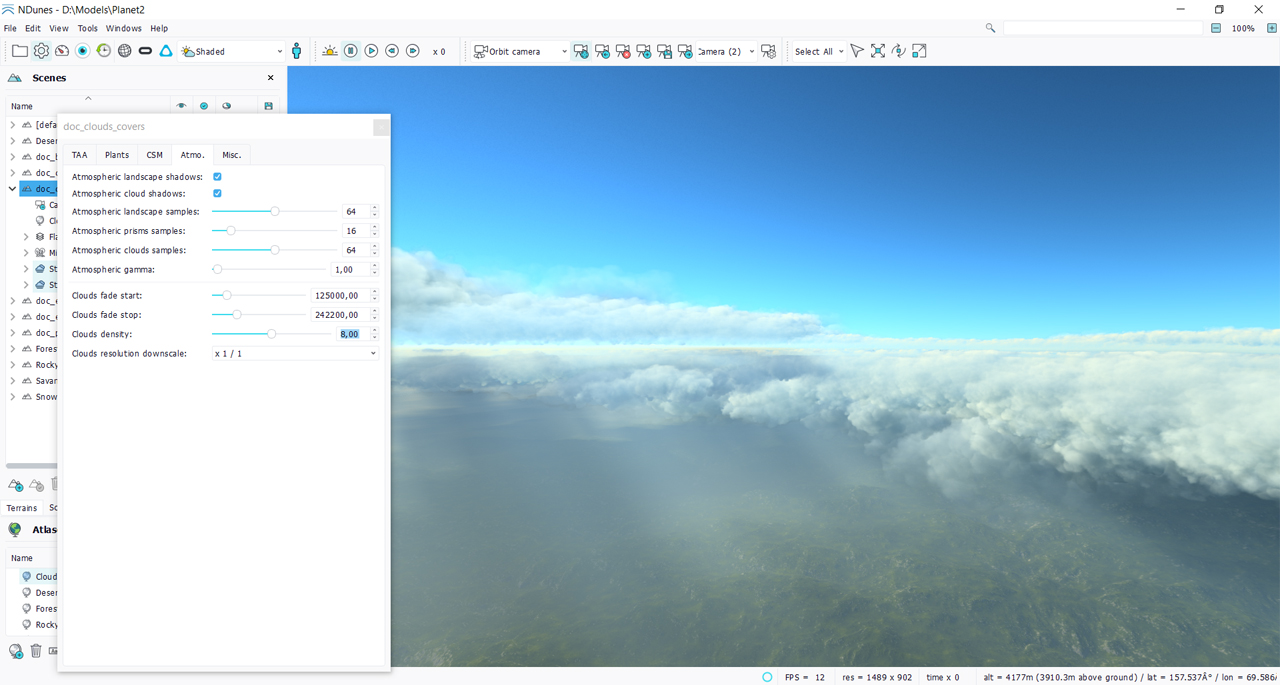
Task: Click the eye visibility column header
Action: coord(181,106)
